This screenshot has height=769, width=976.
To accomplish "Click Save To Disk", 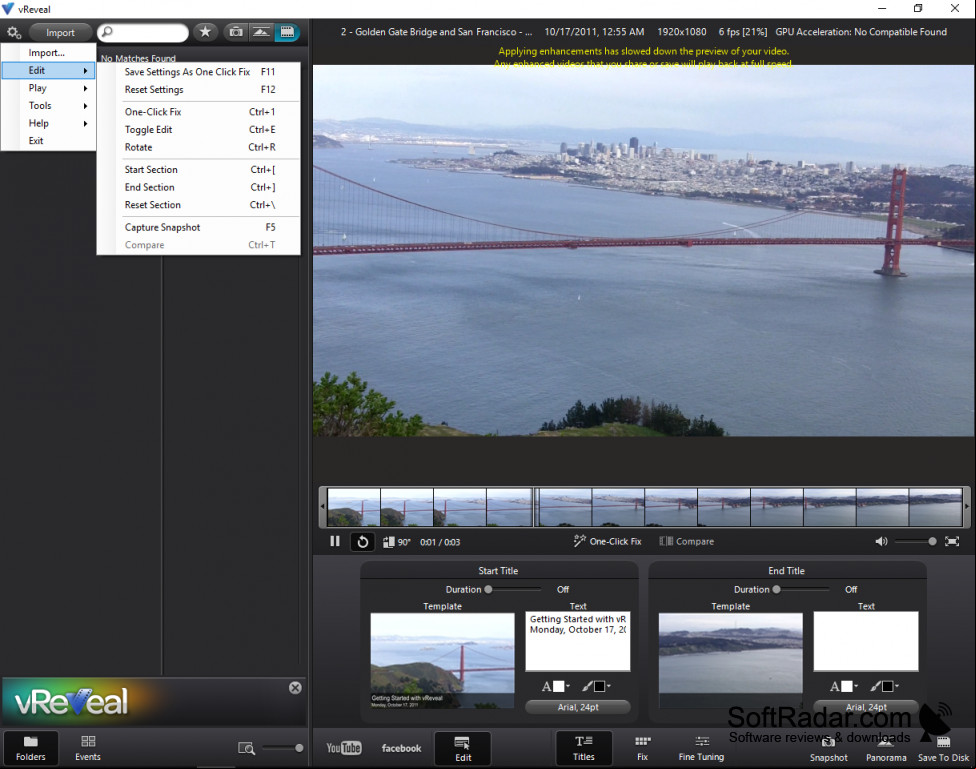I will tap(943, 749).
